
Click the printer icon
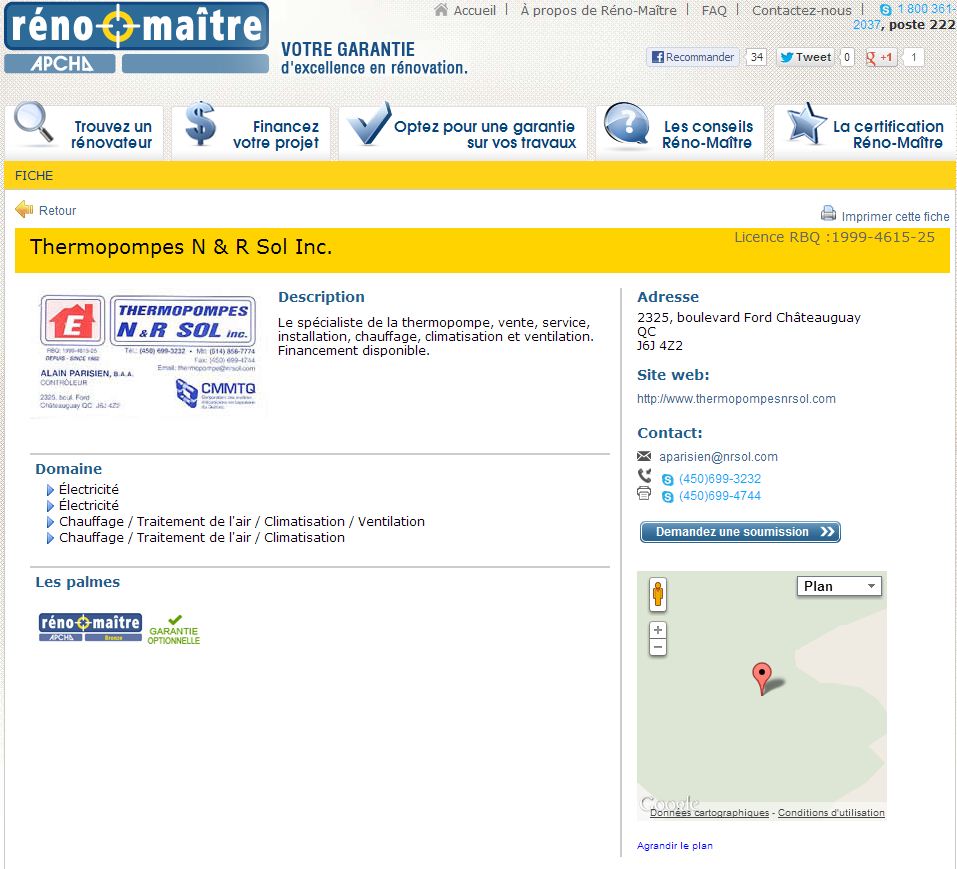click(828, 214)
